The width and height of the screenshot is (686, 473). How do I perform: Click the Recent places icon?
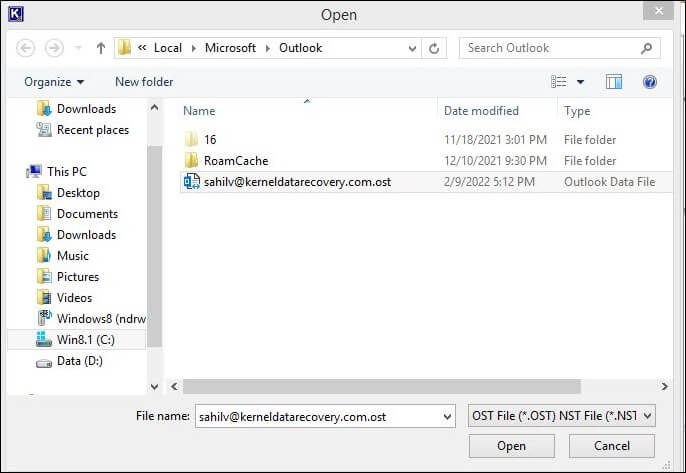(x=44, y=130)
